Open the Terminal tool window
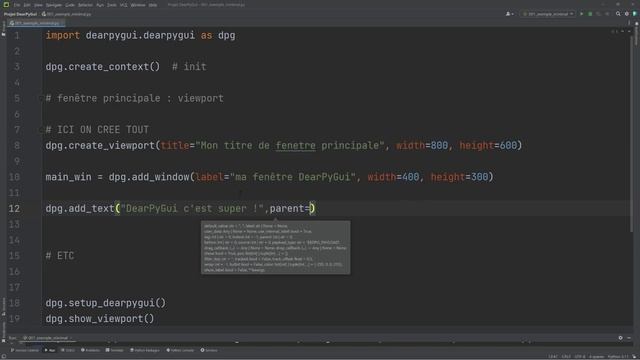 click(115, 350)
